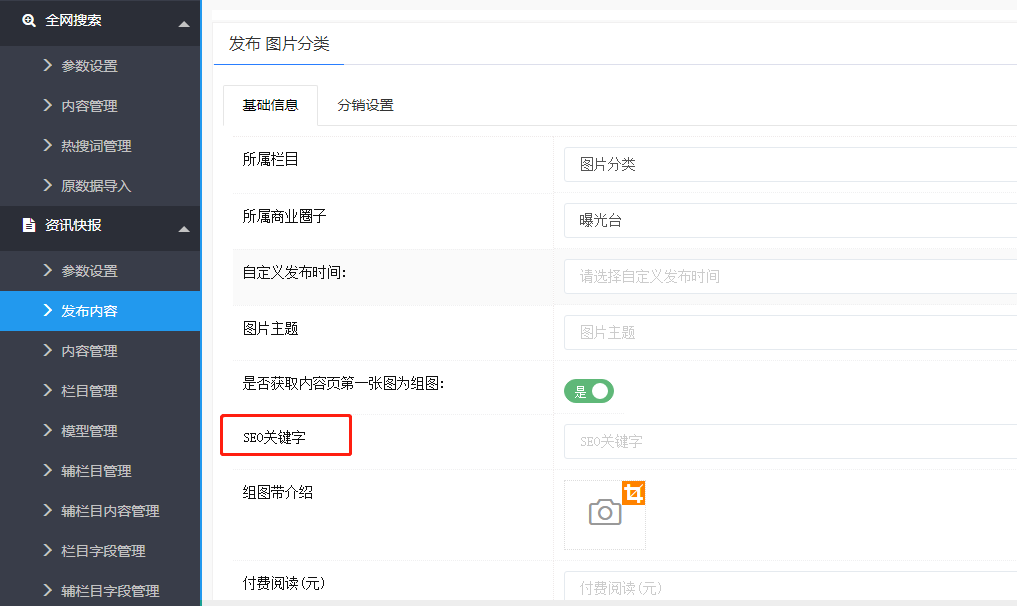Click the chevron icon beside 栏目字段管理

[x=48, y=551]
